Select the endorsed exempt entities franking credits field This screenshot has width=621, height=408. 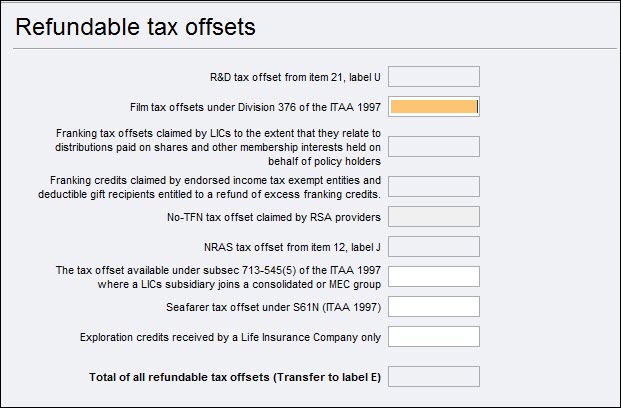pos(434,186)
